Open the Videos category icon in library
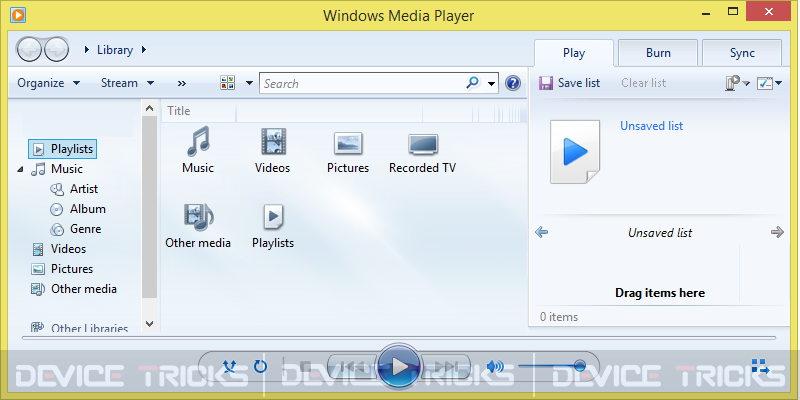Viewport: 800px width, 400px height. pos(273,141)
